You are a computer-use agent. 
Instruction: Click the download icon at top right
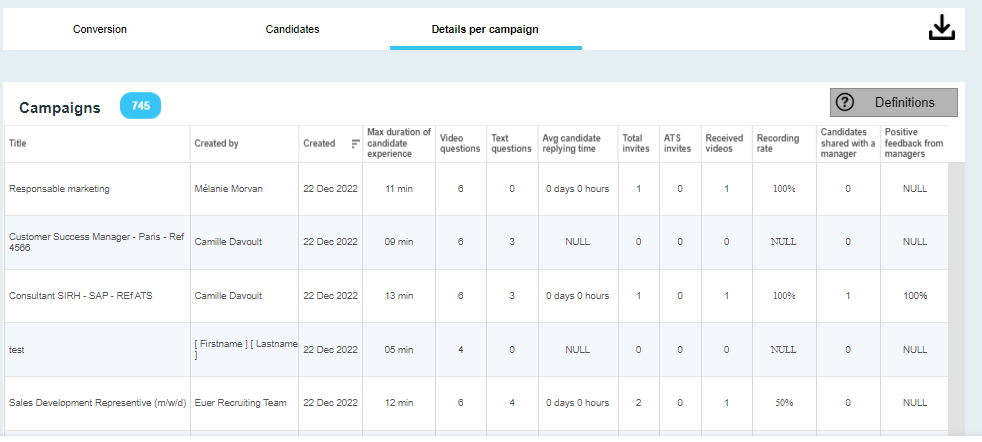(942, 29)
